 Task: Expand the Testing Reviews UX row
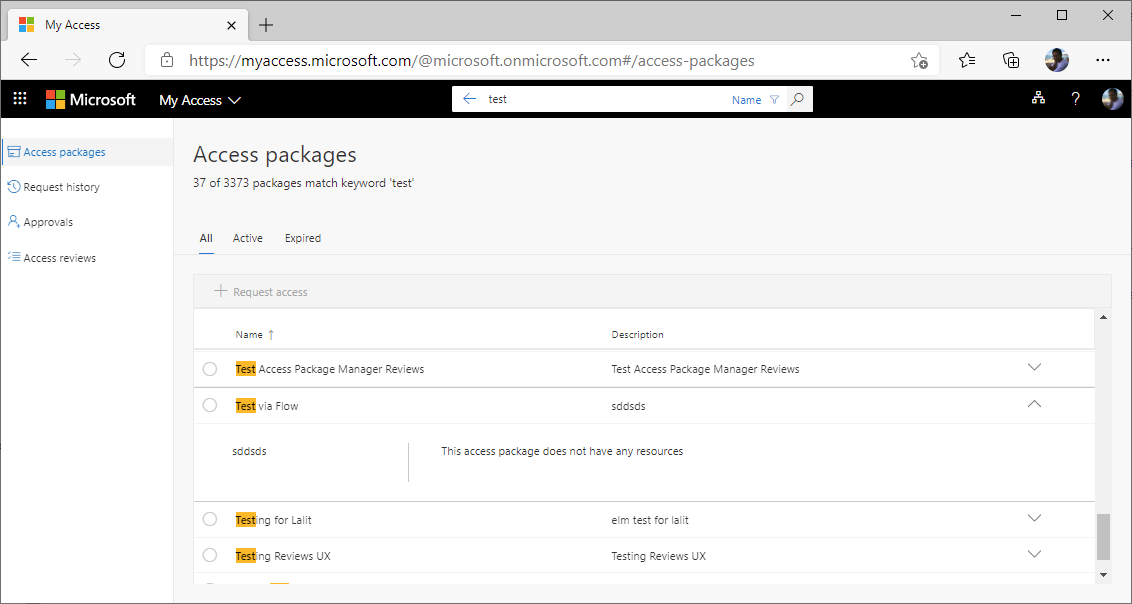point(1035,554)
